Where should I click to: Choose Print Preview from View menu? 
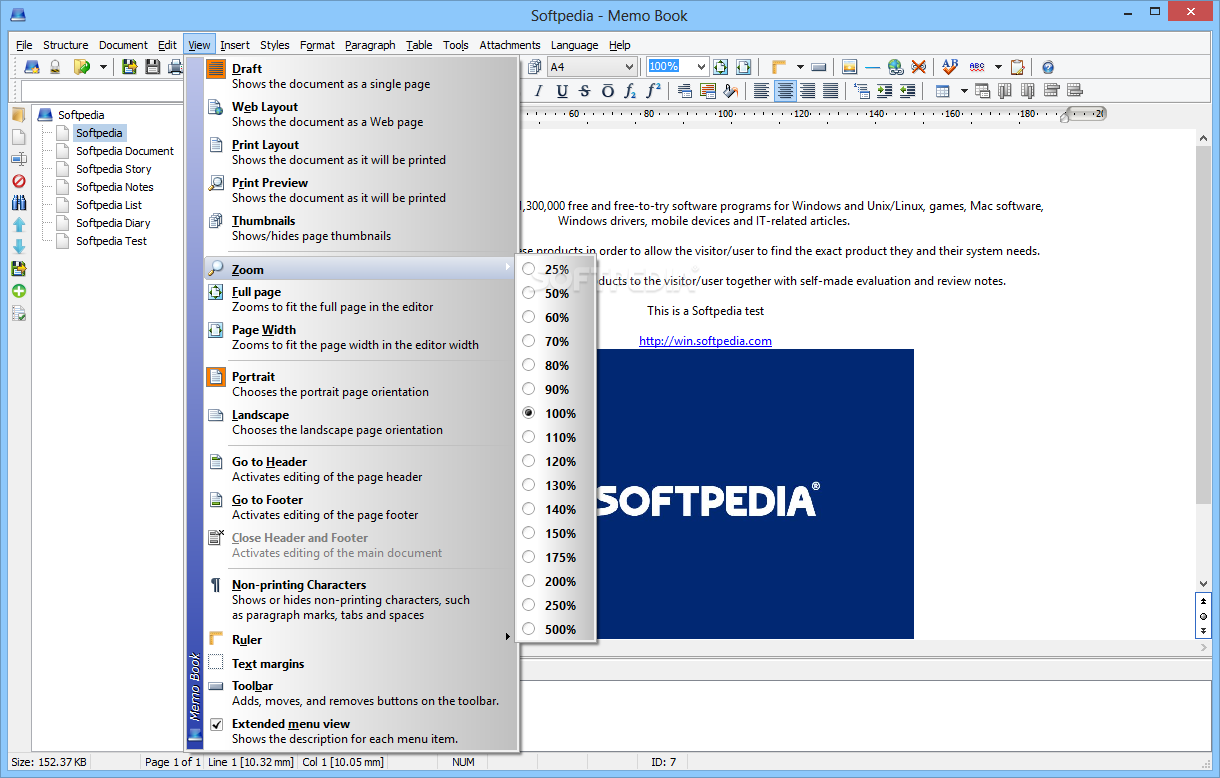(359, 190)
